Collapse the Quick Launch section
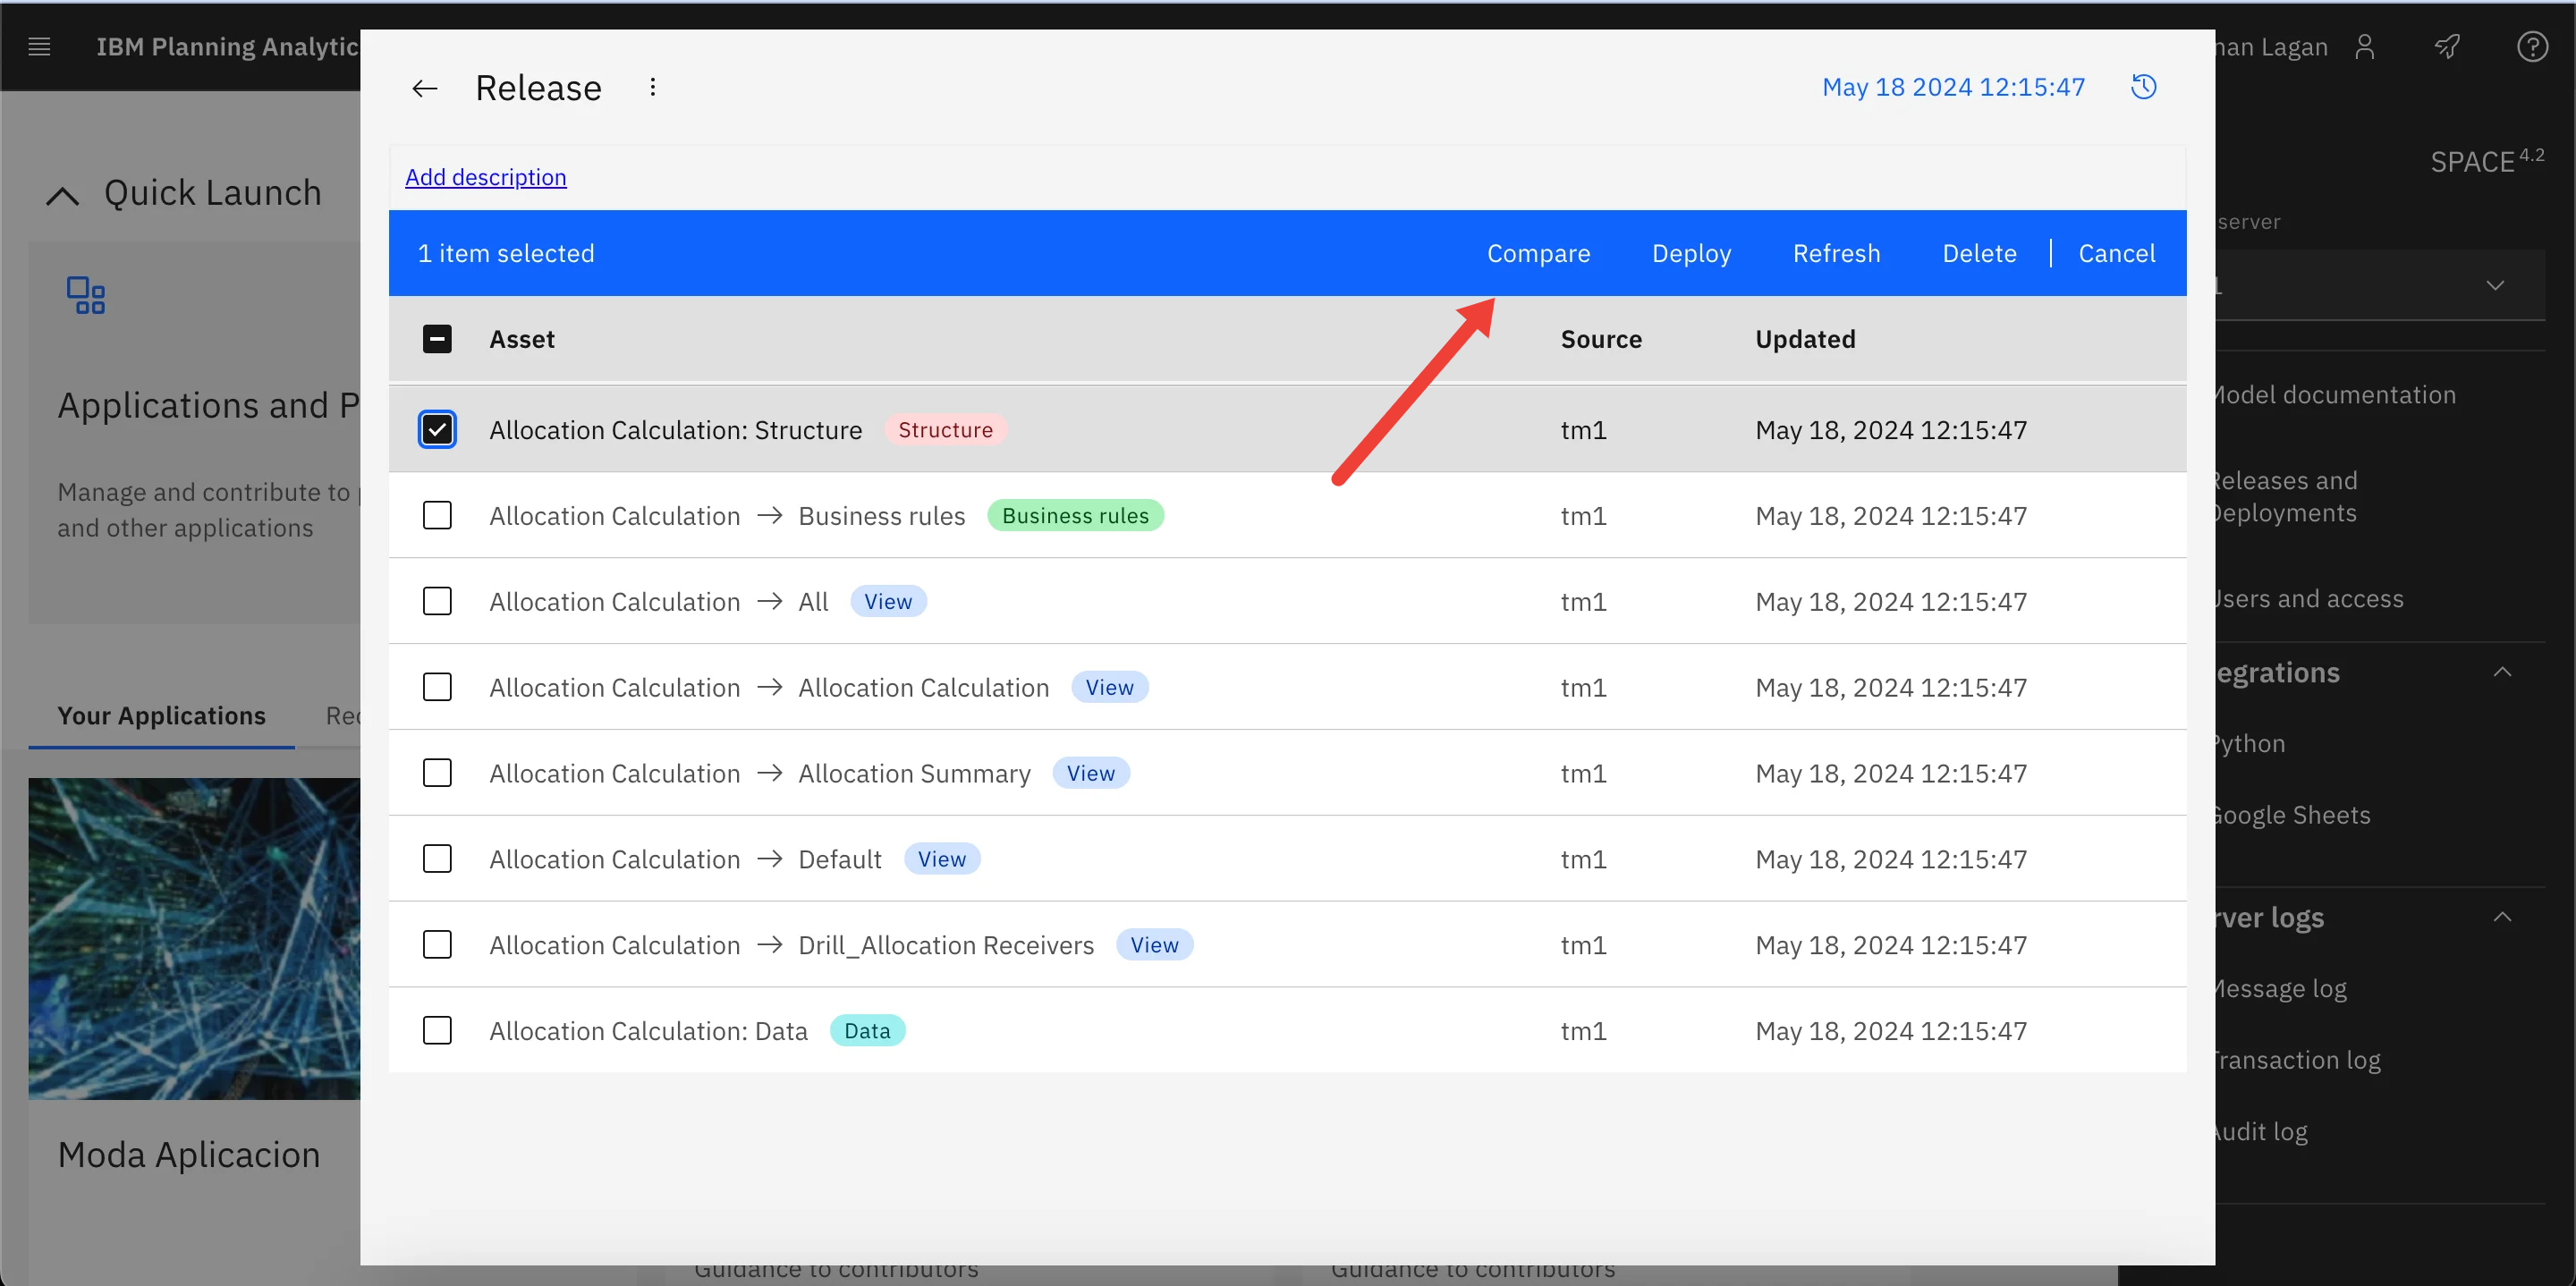Image resolution: width=2576 pixels, height=1286 pixels. click(x=63, y=195)
